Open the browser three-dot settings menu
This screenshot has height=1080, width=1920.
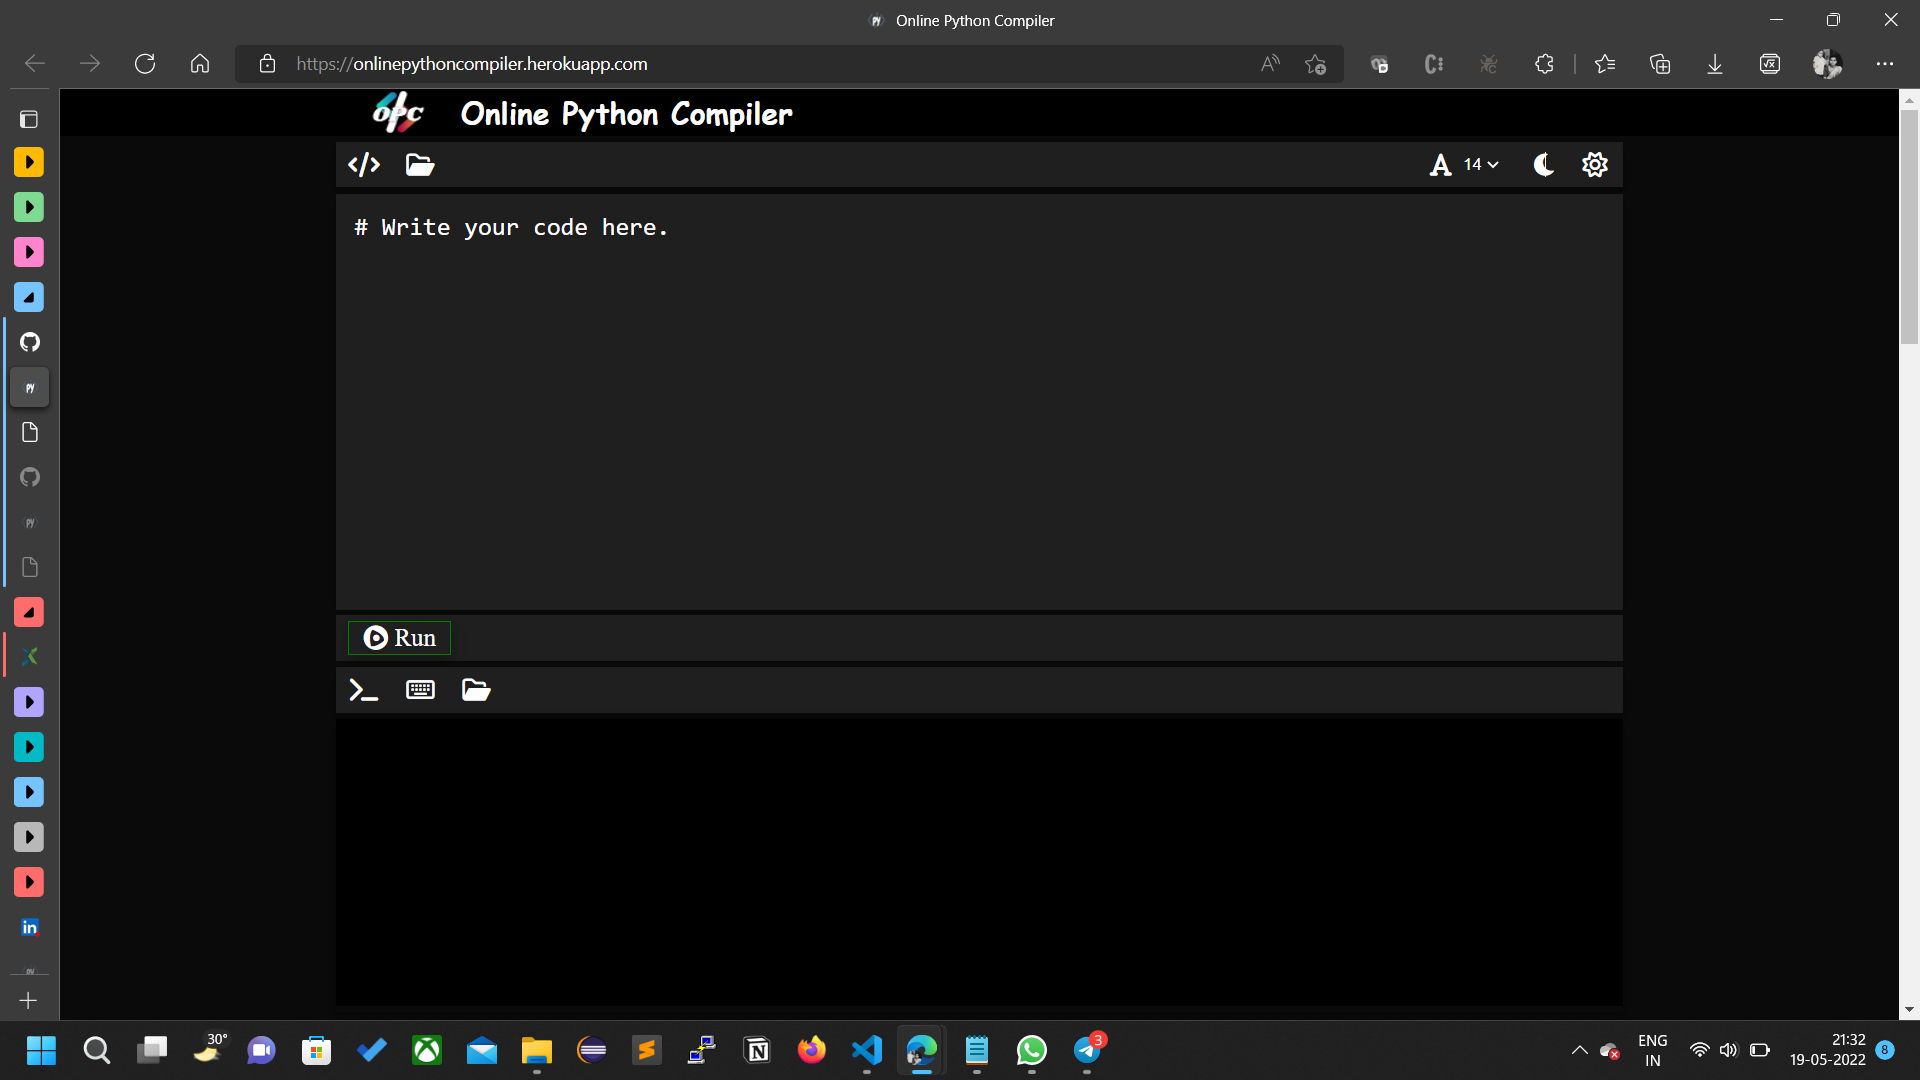[x=1885, y=63]
